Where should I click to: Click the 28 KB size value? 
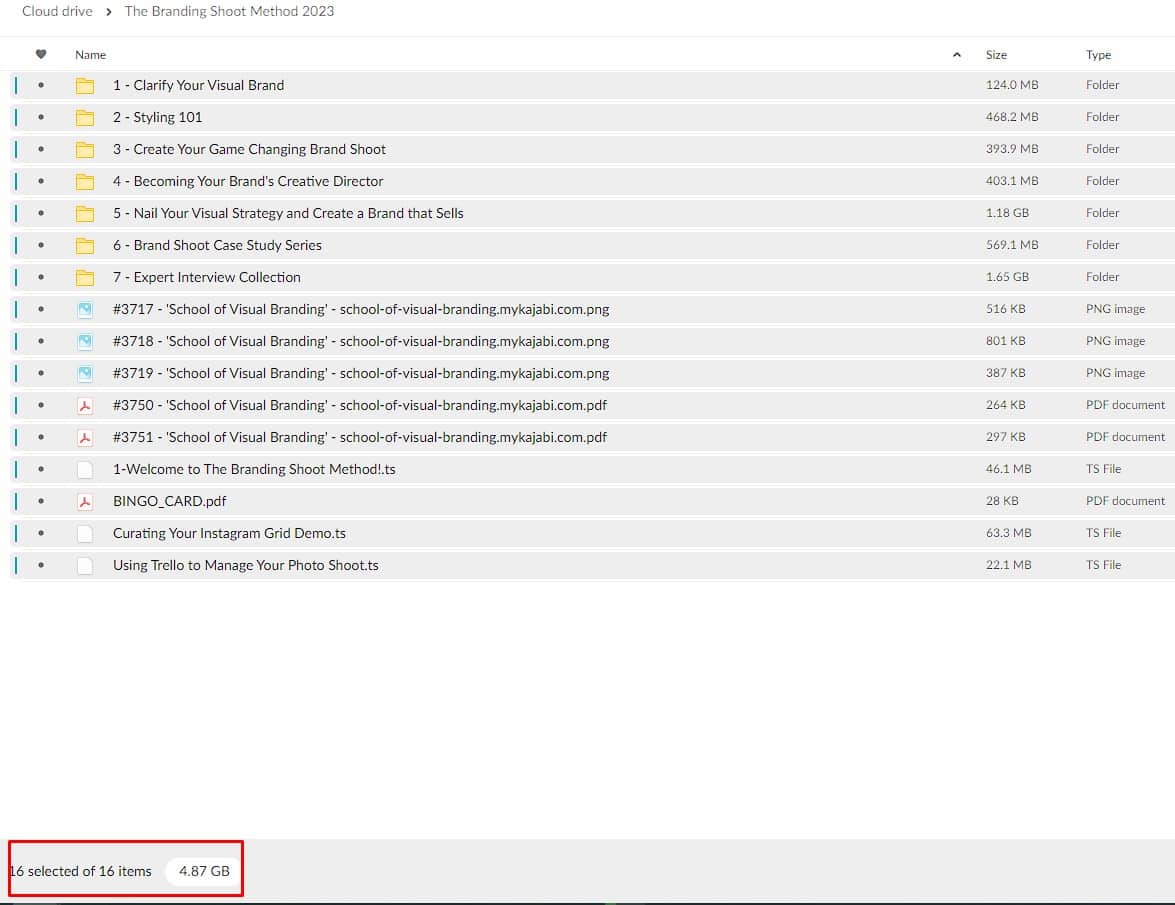click(1002, 501)
